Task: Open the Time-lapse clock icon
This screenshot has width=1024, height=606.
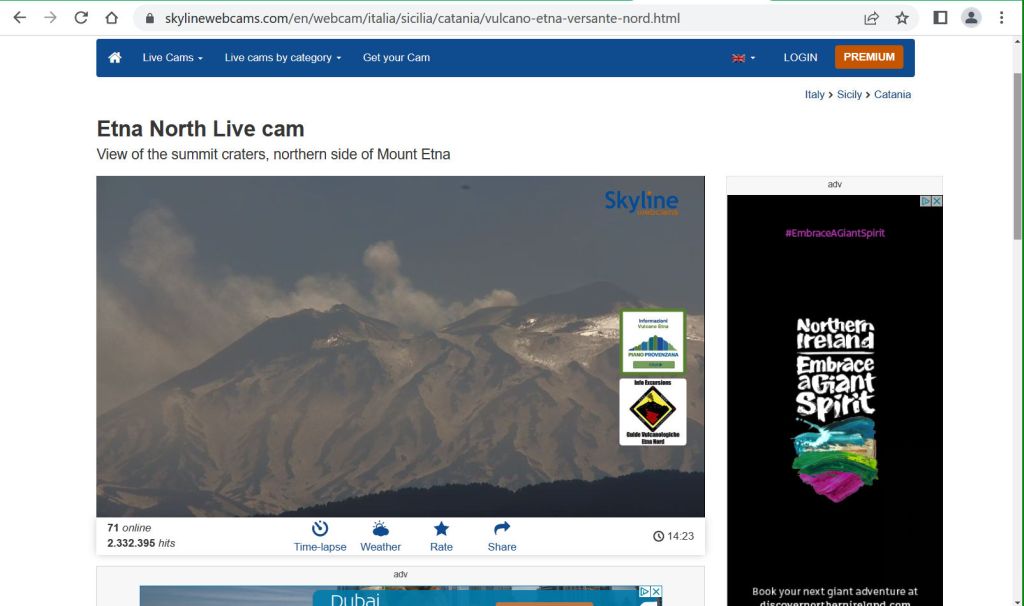Action: click(x=320, y=529)
